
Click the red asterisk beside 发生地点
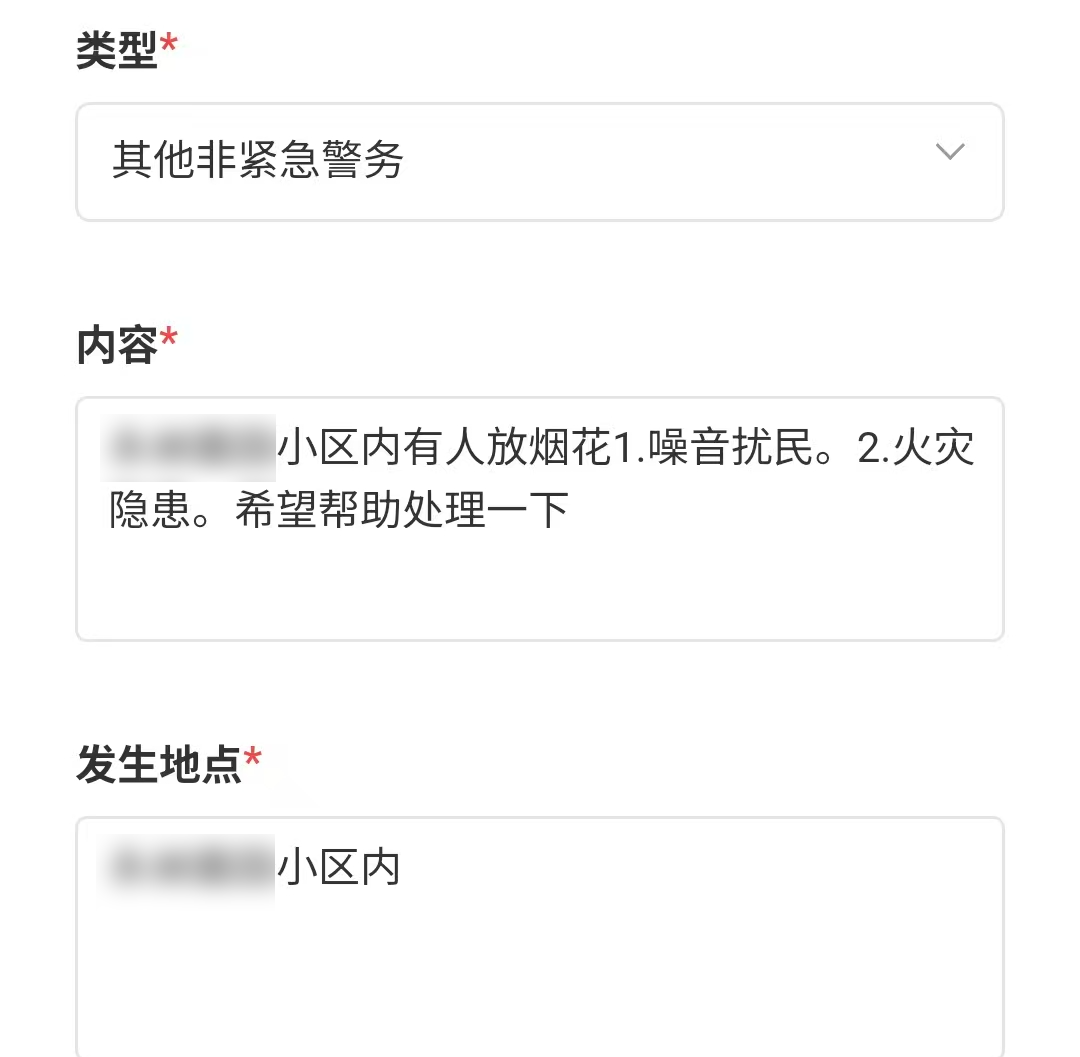[253, 760]
